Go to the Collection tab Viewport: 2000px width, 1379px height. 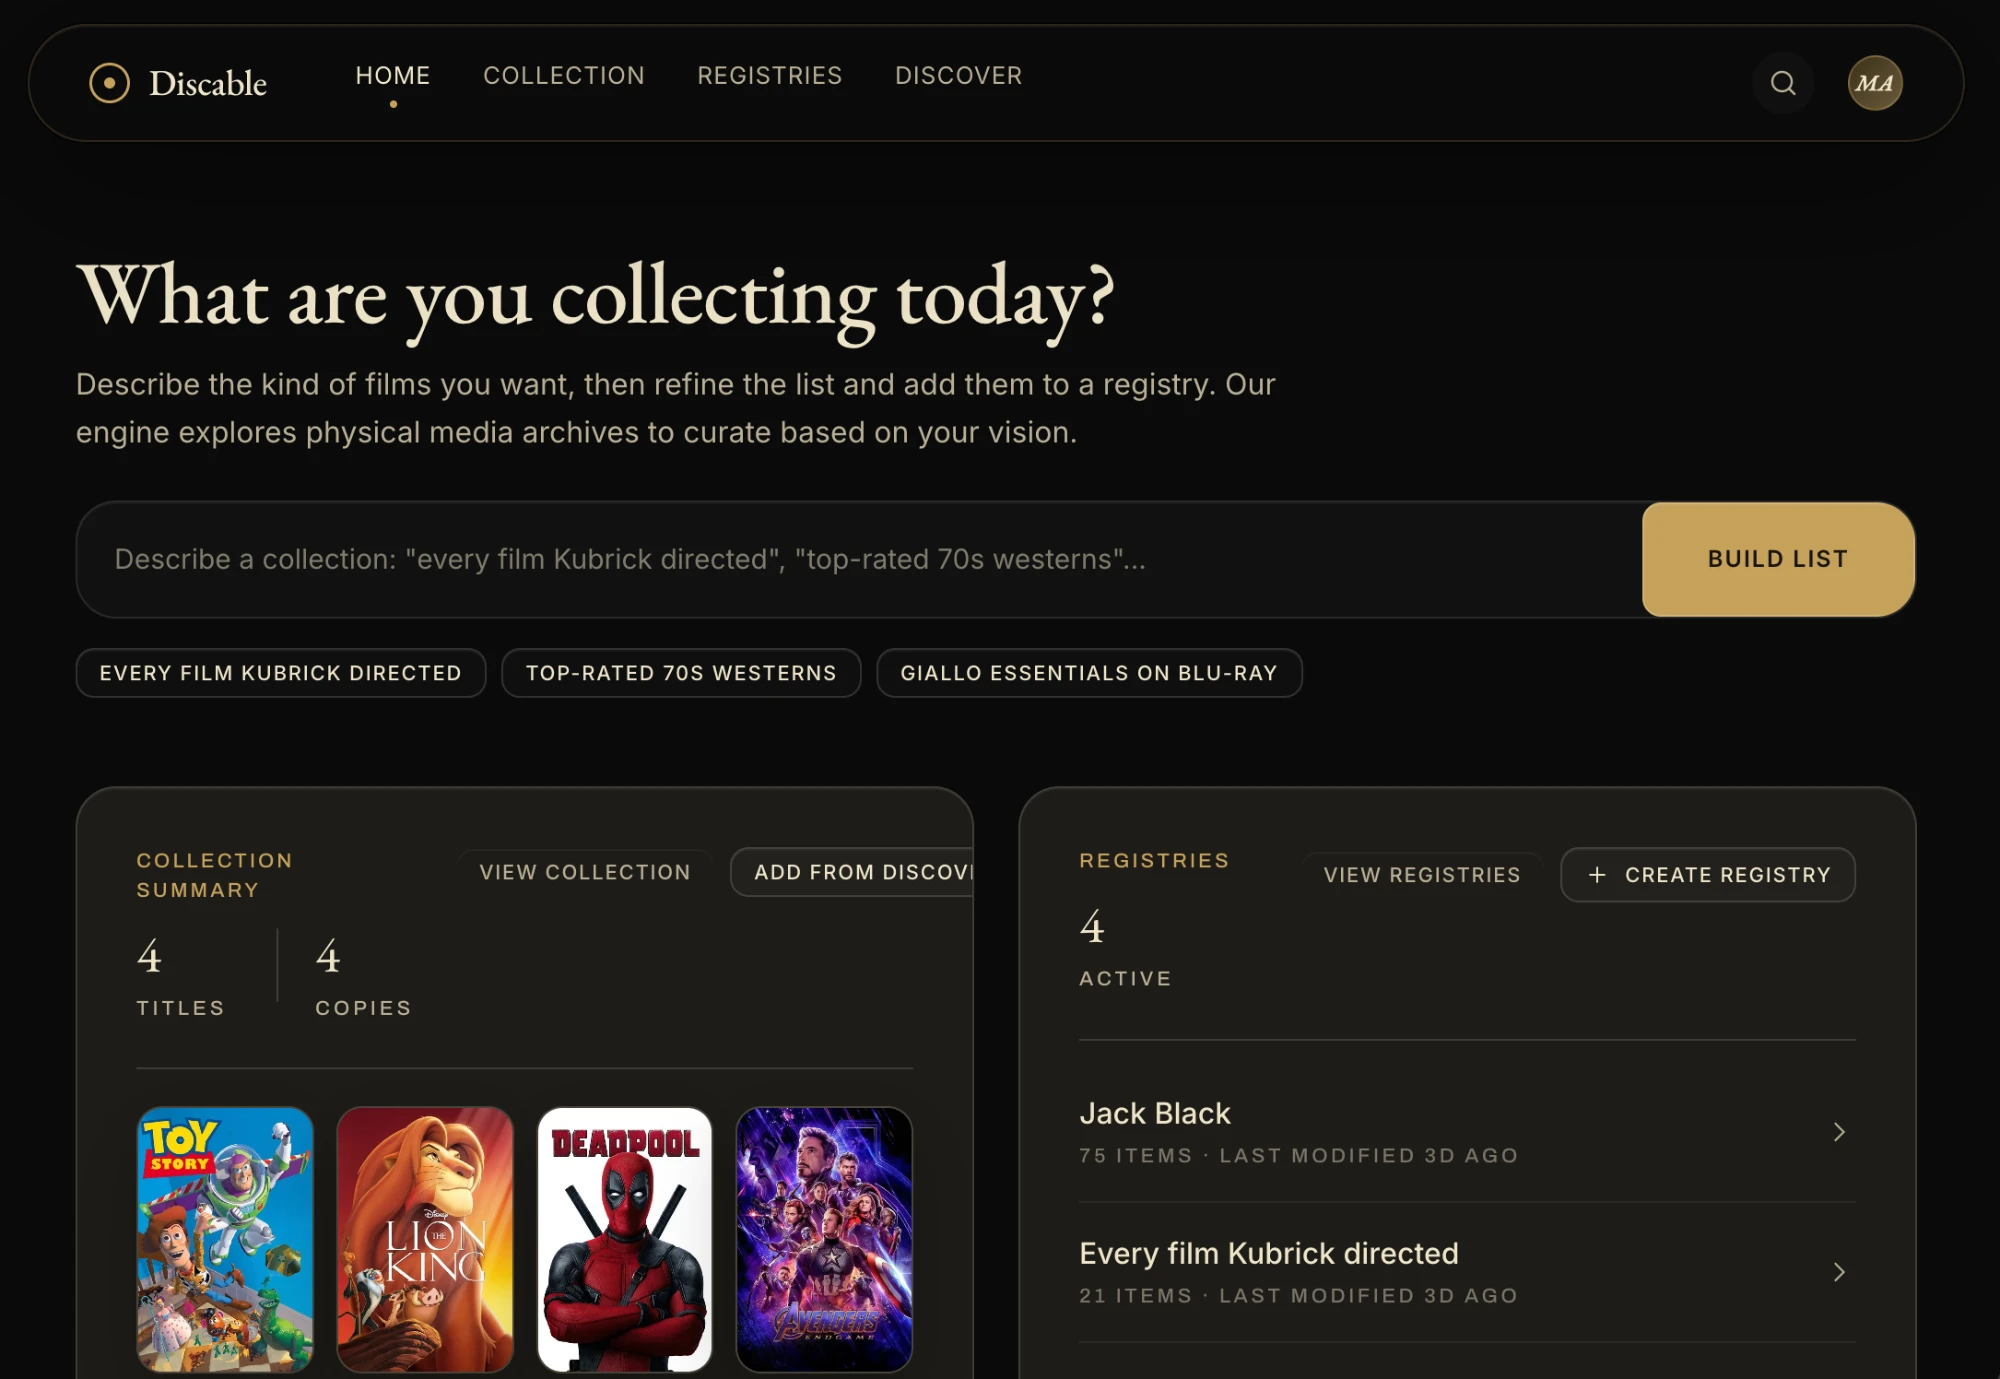point(564,76)
